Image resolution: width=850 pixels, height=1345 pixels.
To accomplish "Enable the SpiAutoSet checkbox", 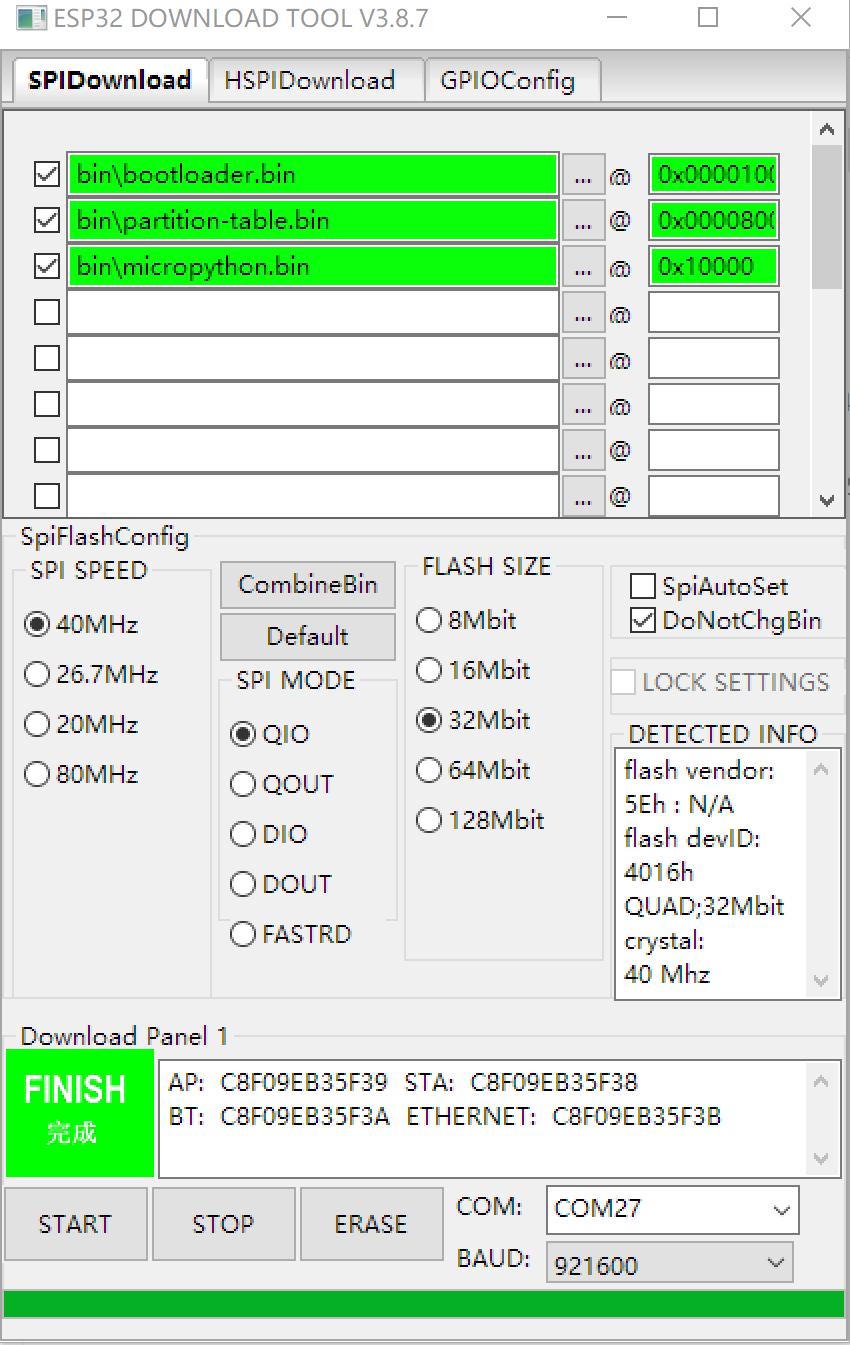I will [644, 587].
